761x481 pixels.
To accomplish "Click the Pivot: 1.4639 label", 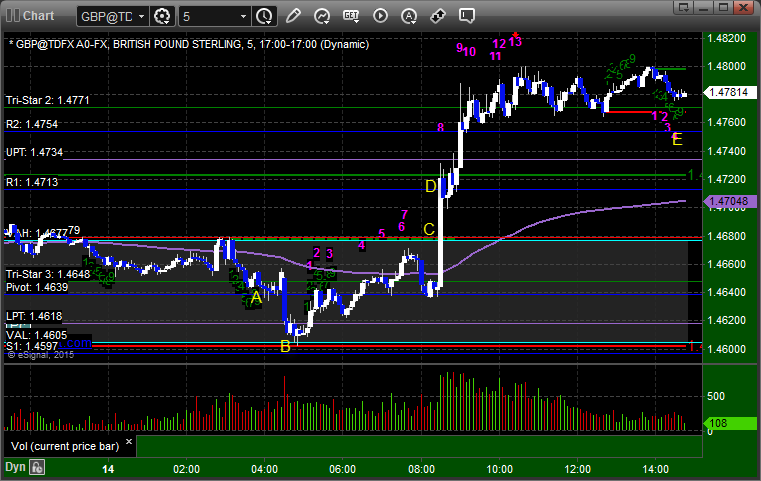I will click(x=37, y=287).
